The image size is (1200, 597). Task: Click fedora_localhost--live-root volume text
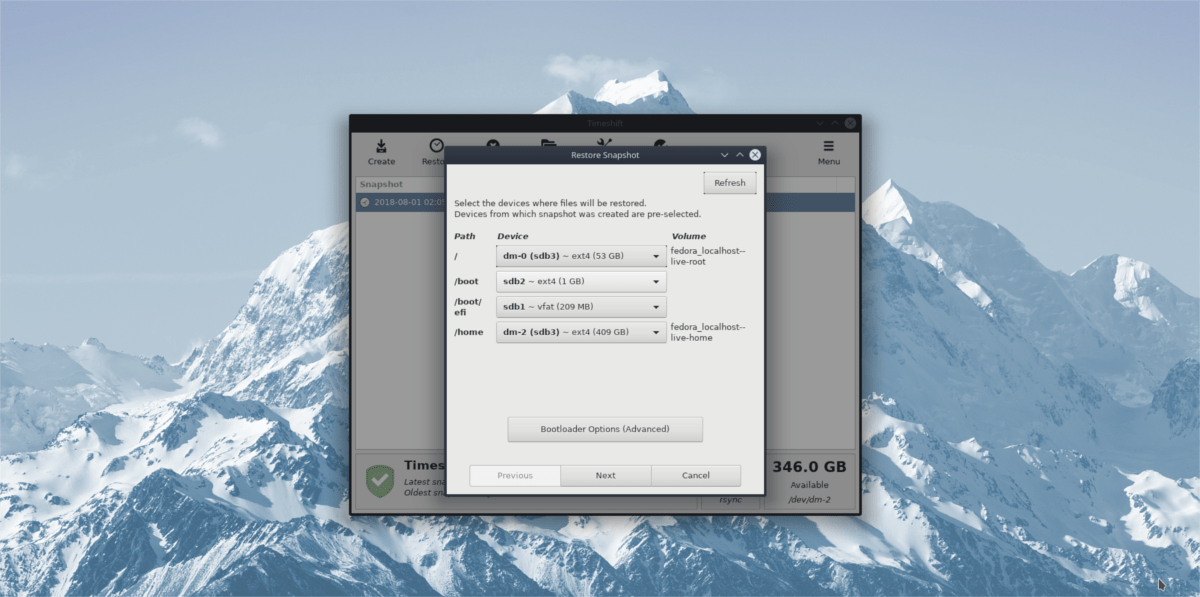[708, 255]
